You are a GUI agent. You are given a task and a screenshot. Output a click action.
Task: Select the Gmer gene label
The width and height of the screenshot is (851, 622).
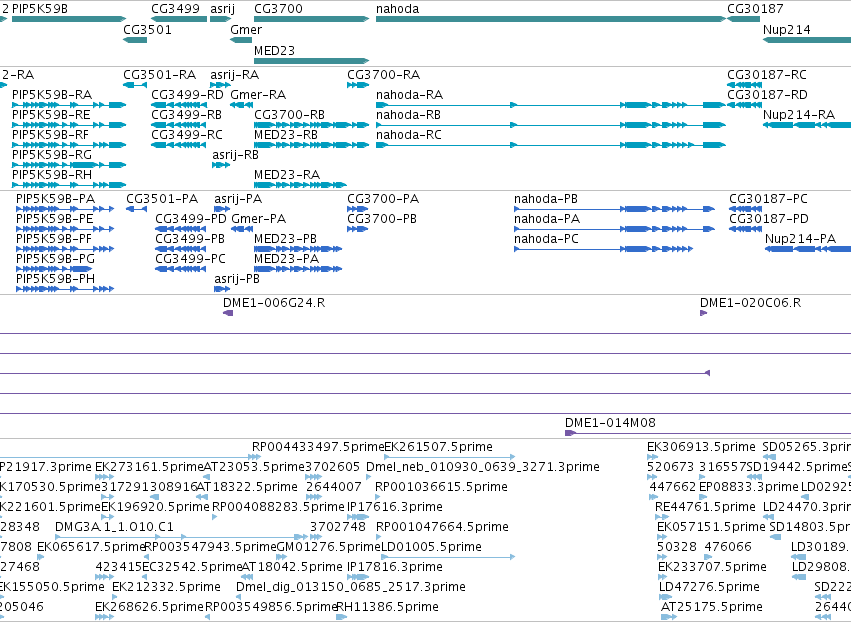(246, 29)
